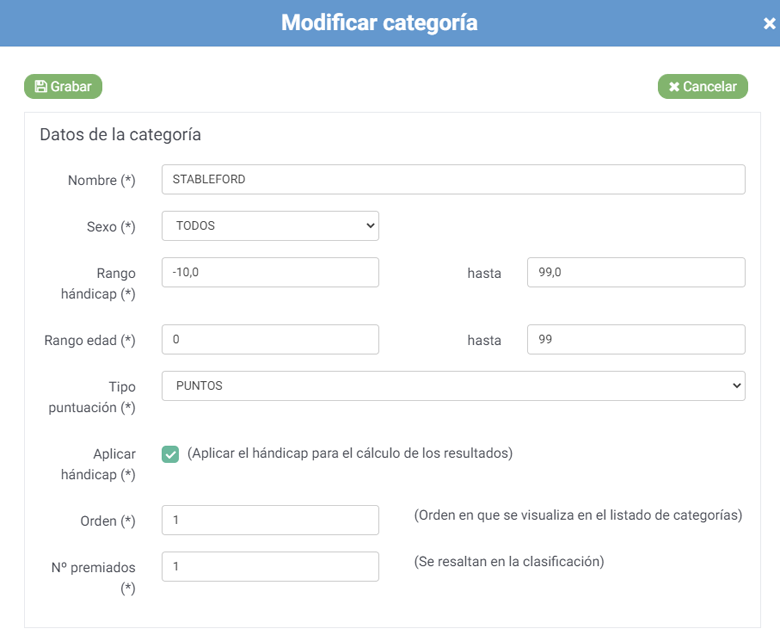Click the Tipo puntuación label
Screen dimensions: 780x641
point(92,397)
